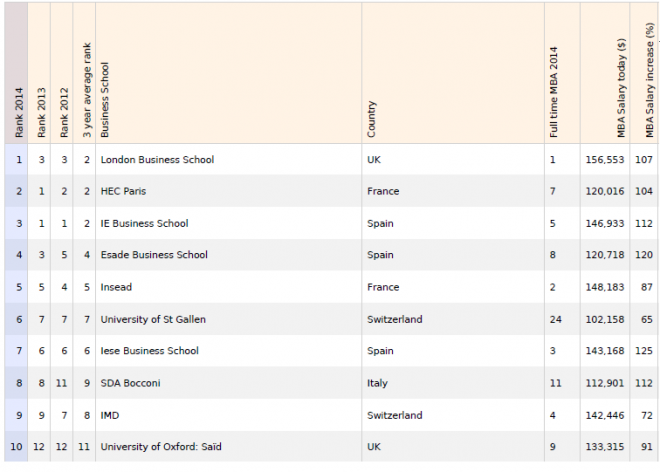Select the SDA Bocconi row name
Image resolution: width=660 pixels, height=472 pixels.
click(130, 383)
